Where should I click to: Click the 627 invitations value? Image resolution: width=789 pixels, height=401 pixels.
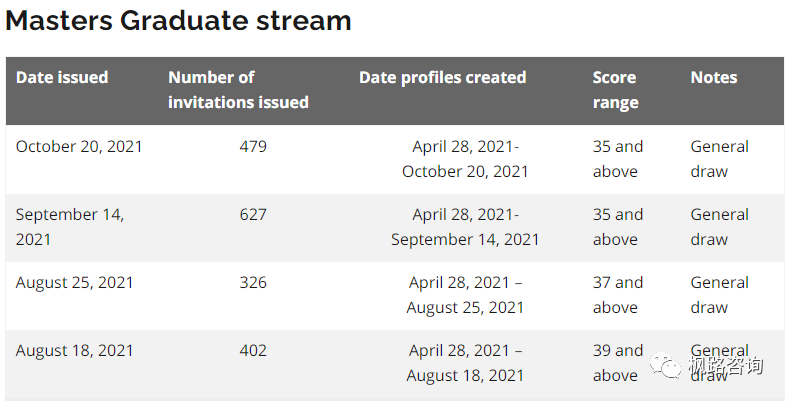[x=253, y=214]
